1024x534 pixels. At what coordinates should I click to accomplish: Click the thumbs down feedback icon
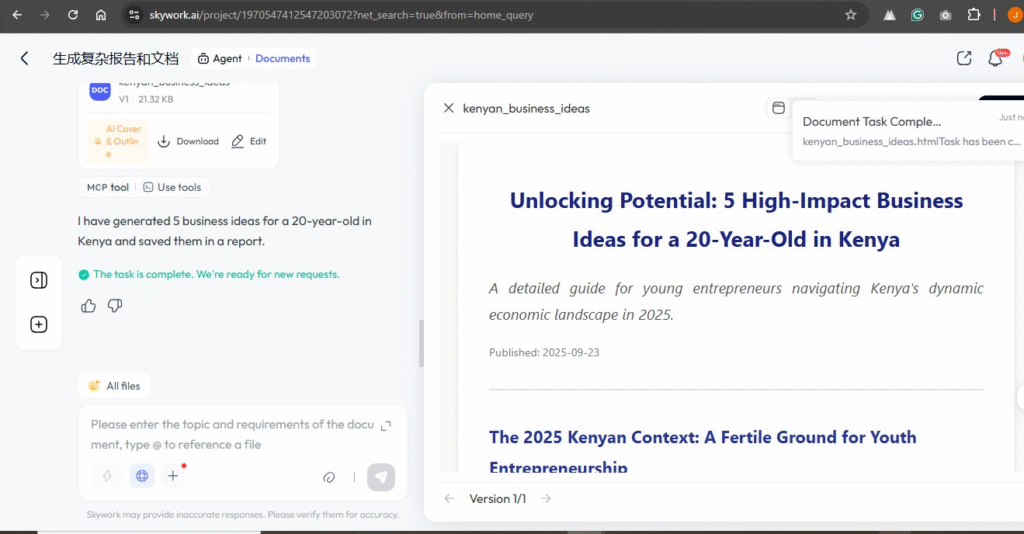coord(115,306)
